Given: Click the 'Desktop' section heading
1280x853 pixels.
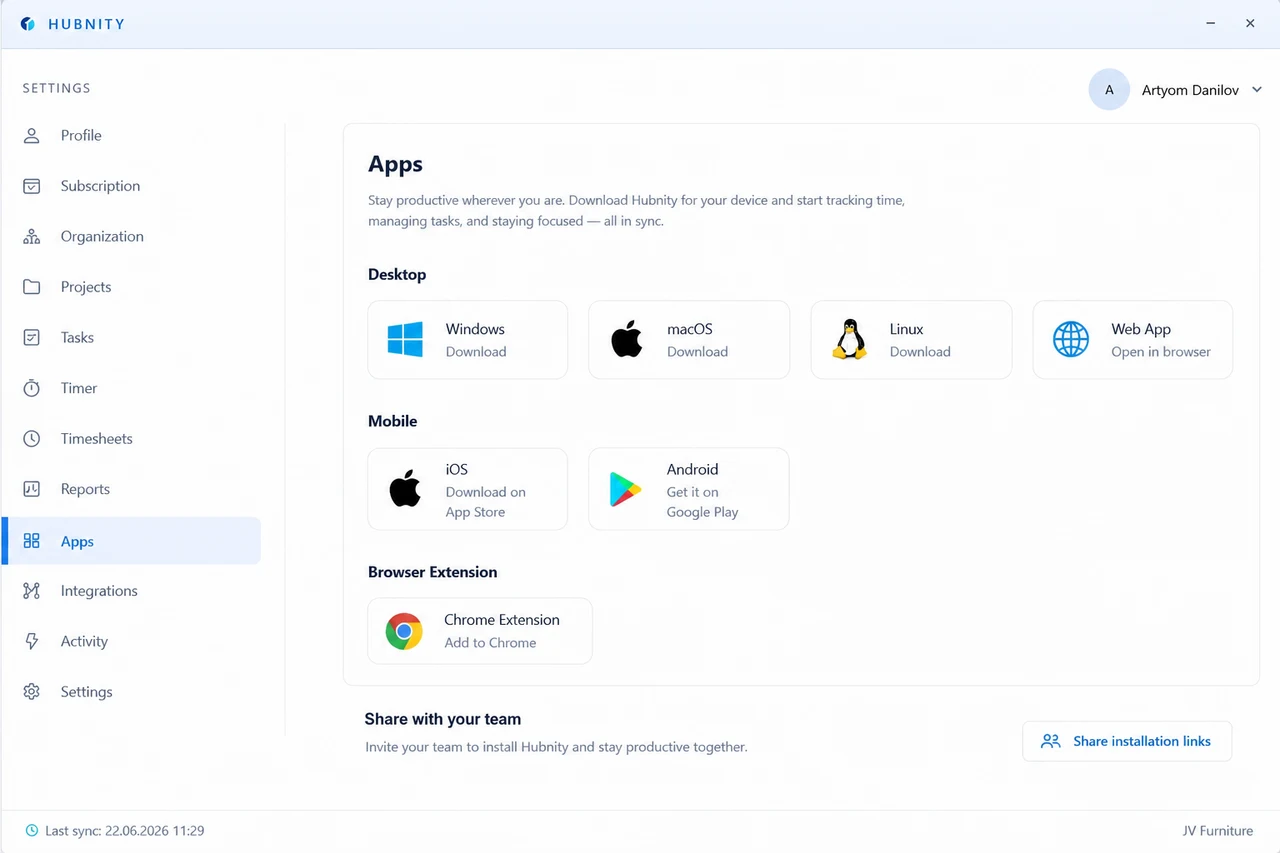Looking at the screenshot, I should 397,274.
